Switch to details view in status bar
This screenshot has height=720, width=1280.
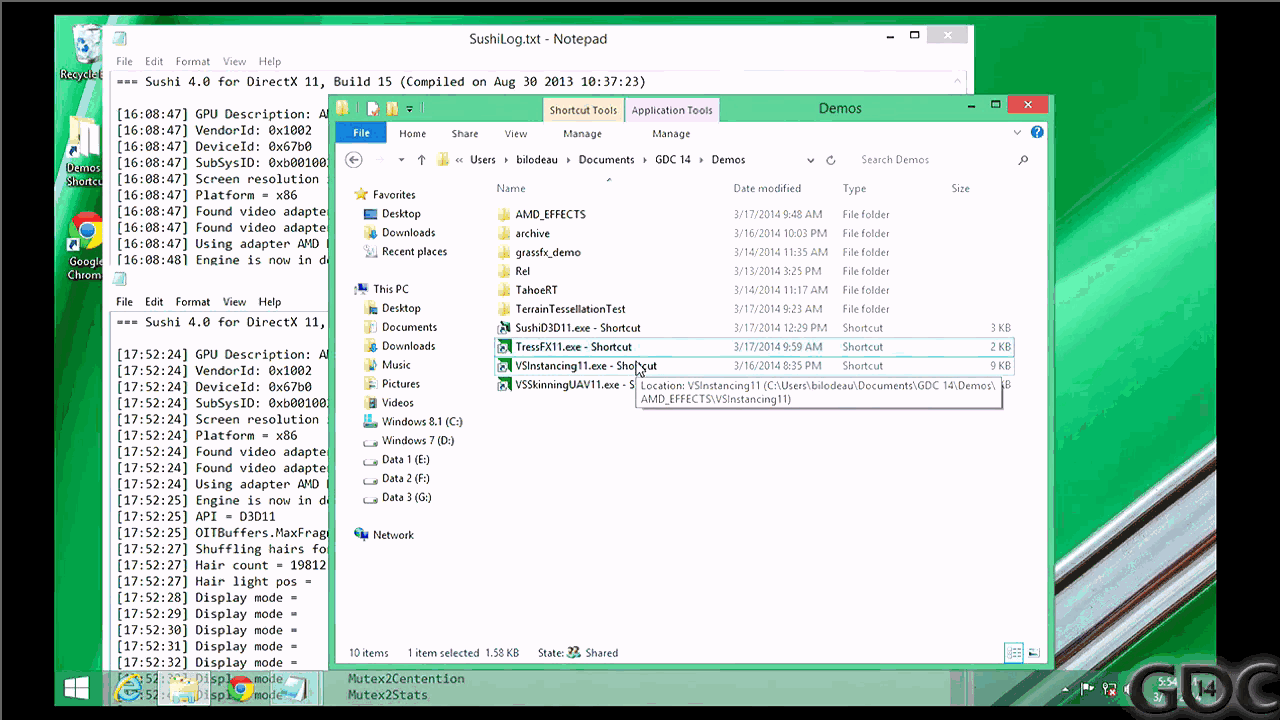pos(1014,653)
